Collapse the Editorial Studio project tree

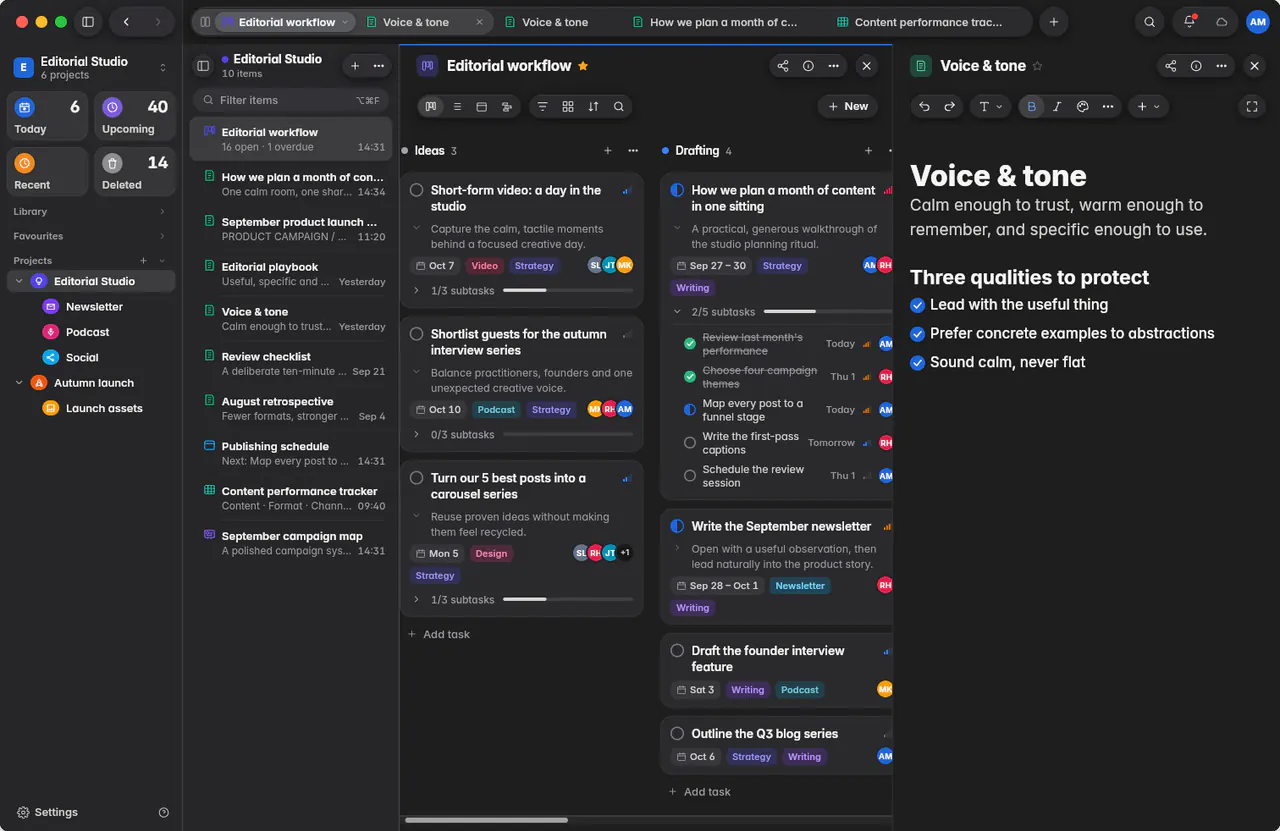[x=19, y=282]
